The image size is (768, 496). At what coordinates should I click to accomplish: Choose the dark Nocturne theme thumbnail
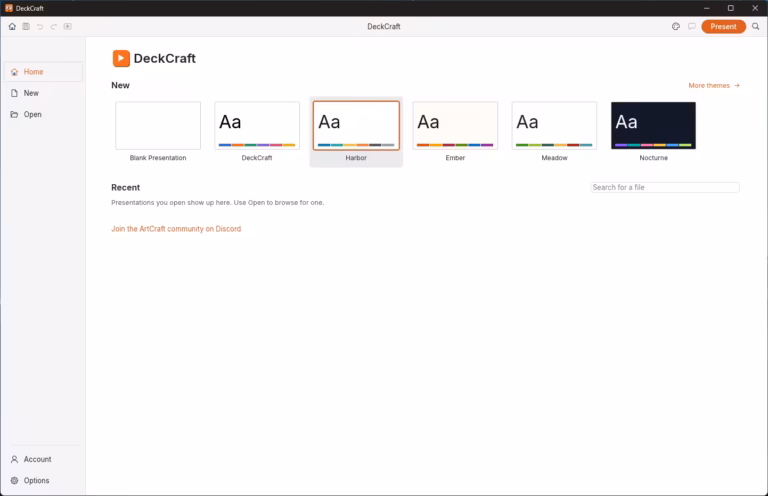coord(653,125)
